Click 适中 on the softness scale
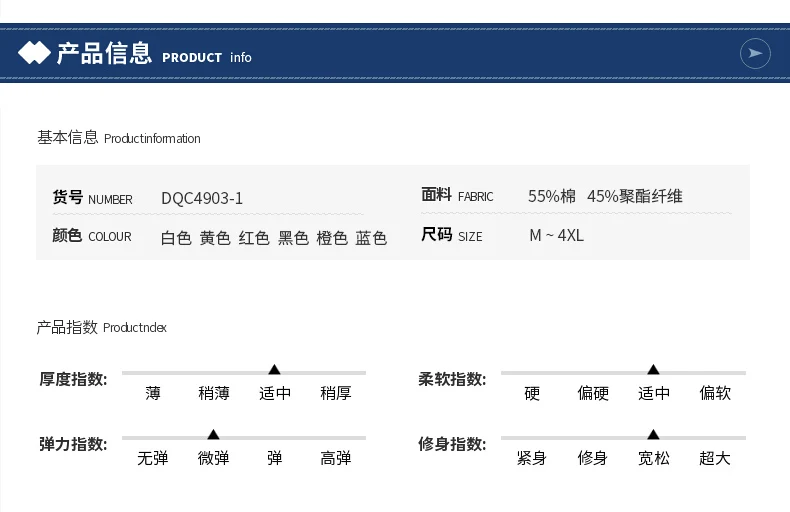This screenshot has width=790, height=512. (654, 393)
